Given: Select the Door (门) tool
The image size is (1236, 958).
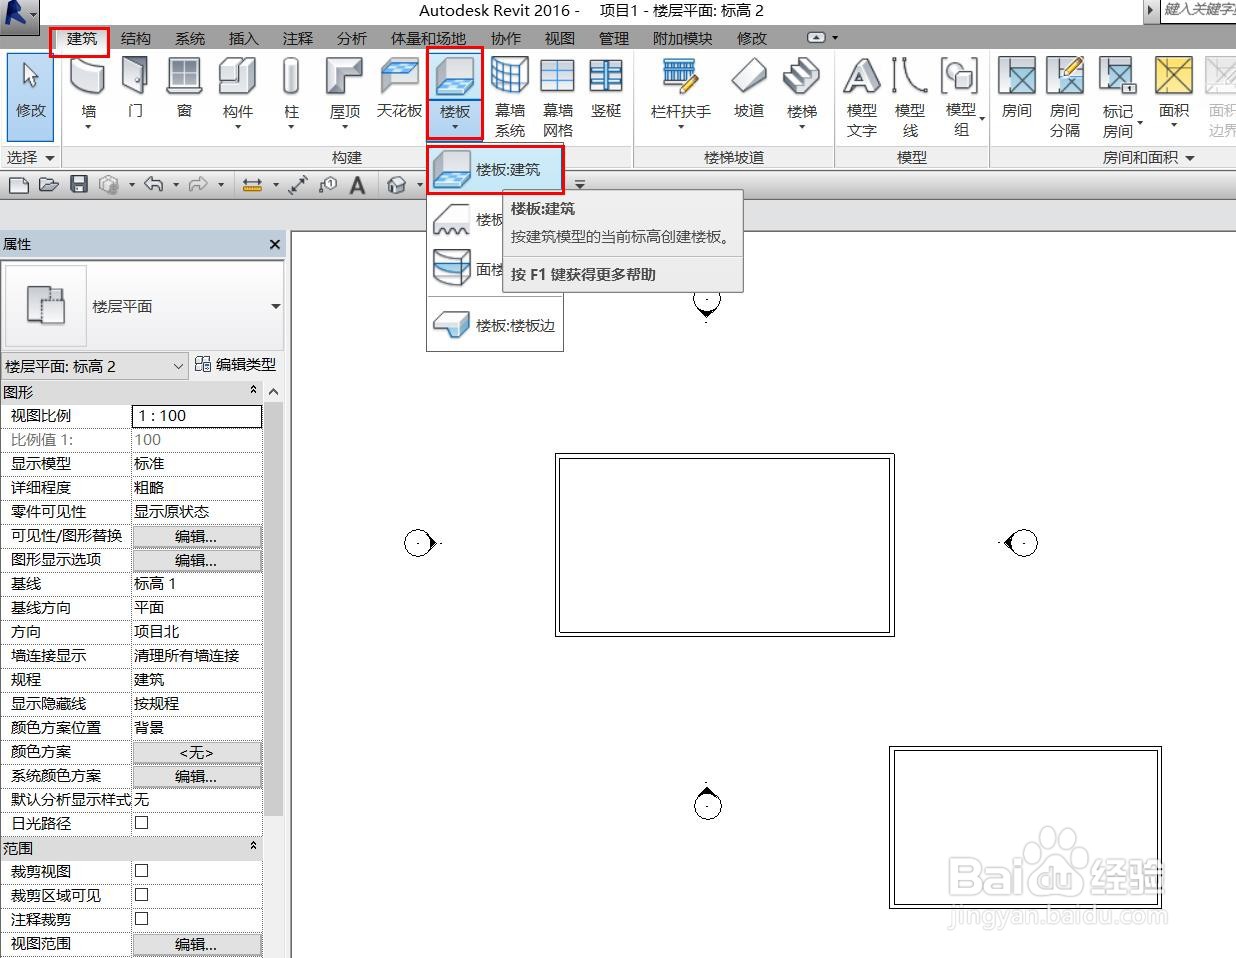Looking at the screenshot, I should click(135, 88).
